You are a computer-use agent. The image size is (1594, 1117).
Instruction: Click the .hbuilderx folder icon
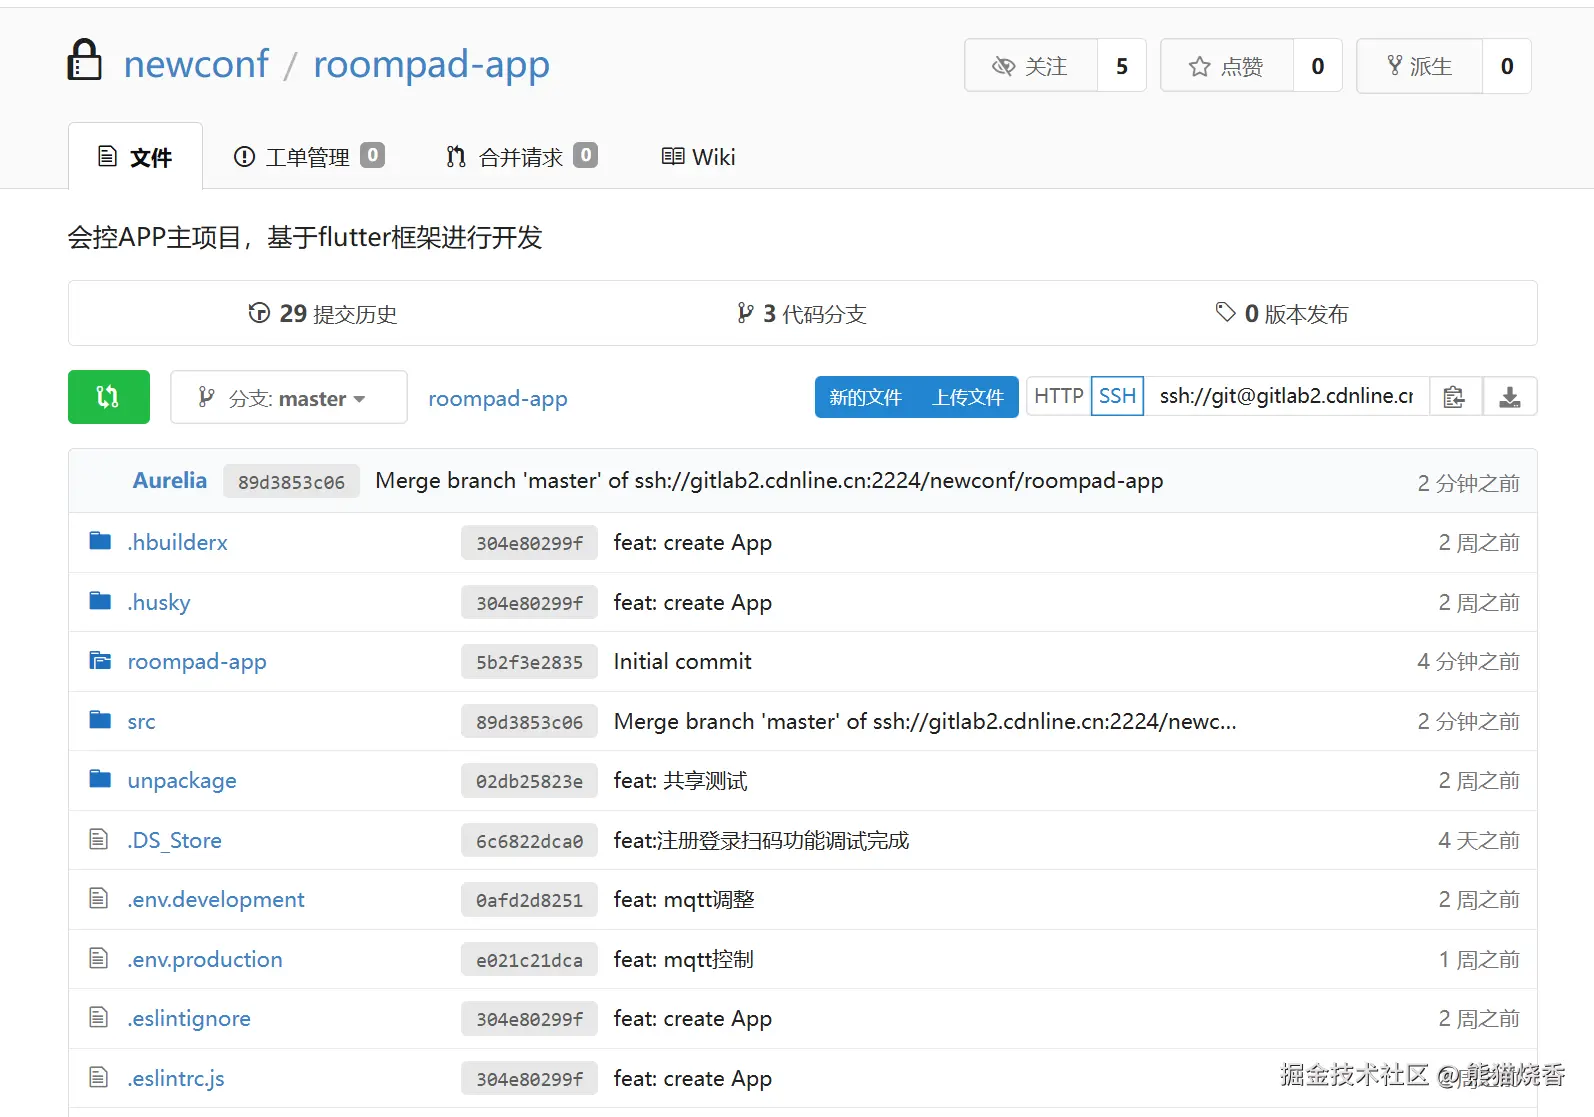[x=100, y=541]
